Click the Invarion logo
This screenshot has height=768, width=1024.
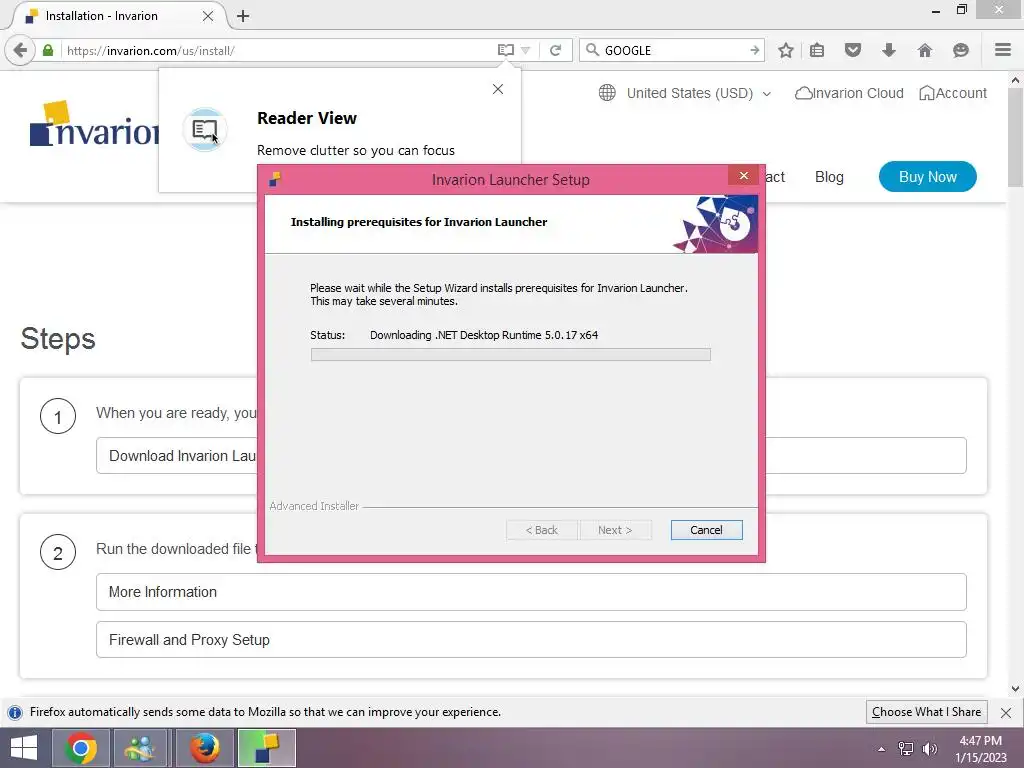coord(94,123)
